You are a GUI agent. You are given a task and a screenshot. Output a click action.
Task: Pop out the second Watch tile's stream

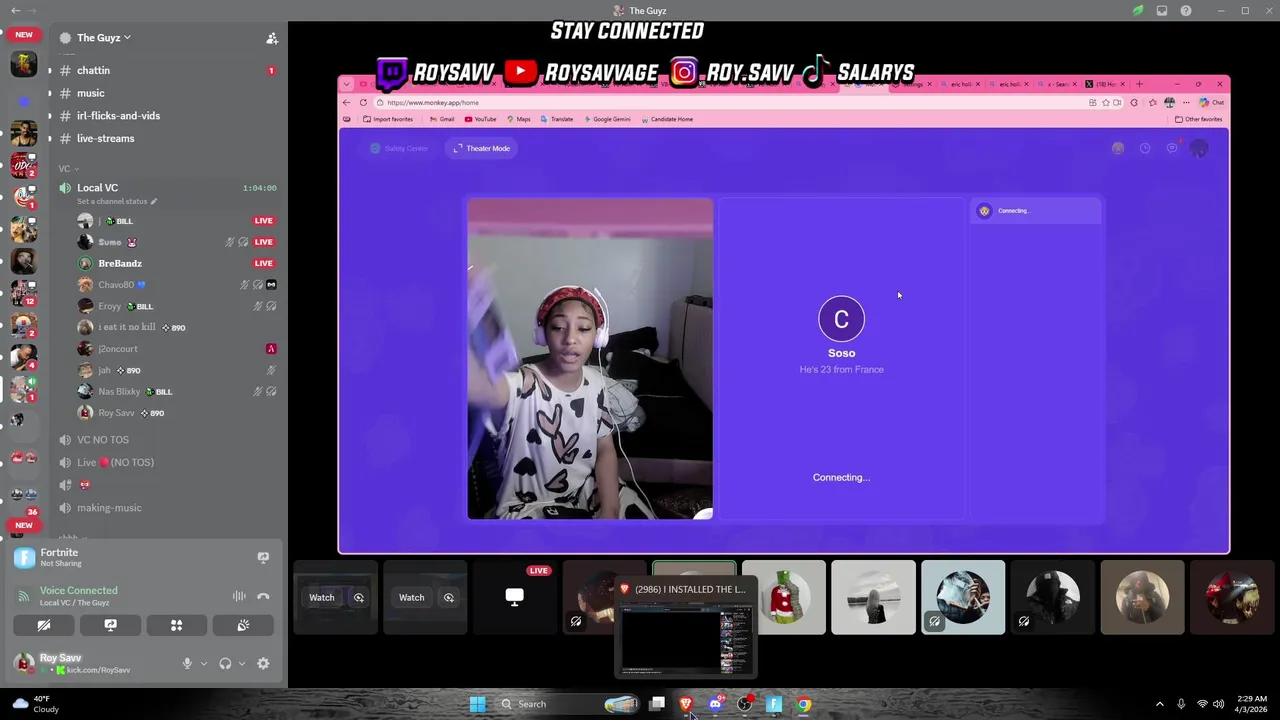point(449,598)
